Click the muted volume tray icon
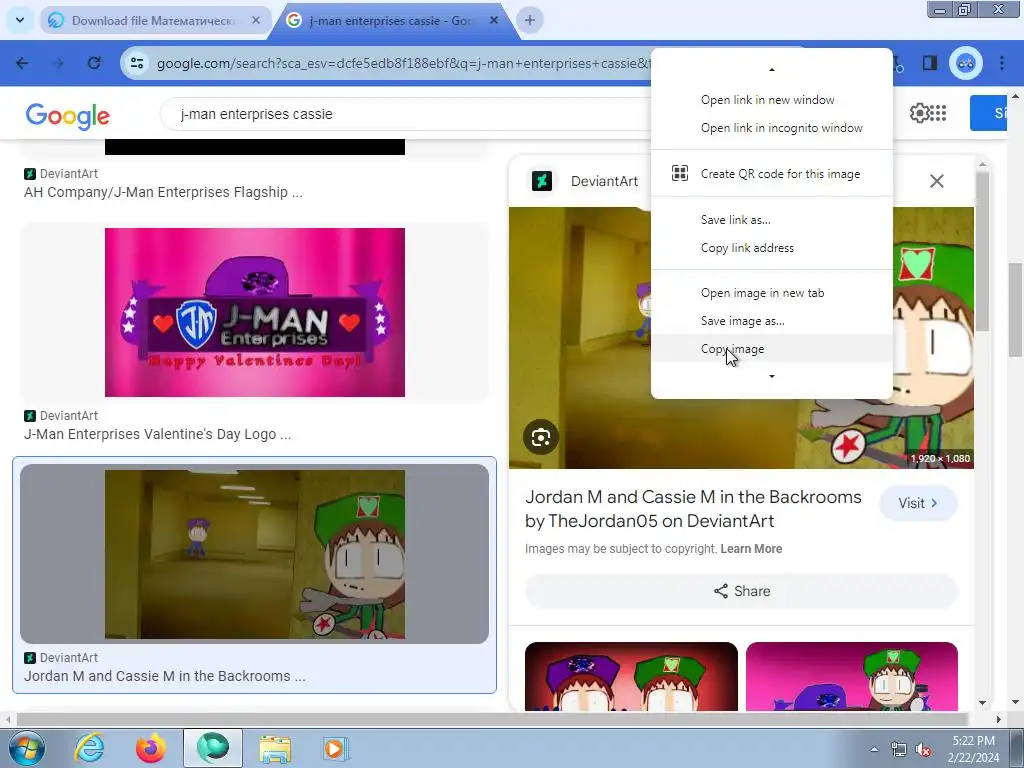This screenshot has width=1024, height=768. pyautogui.click(x=923, y=750)
